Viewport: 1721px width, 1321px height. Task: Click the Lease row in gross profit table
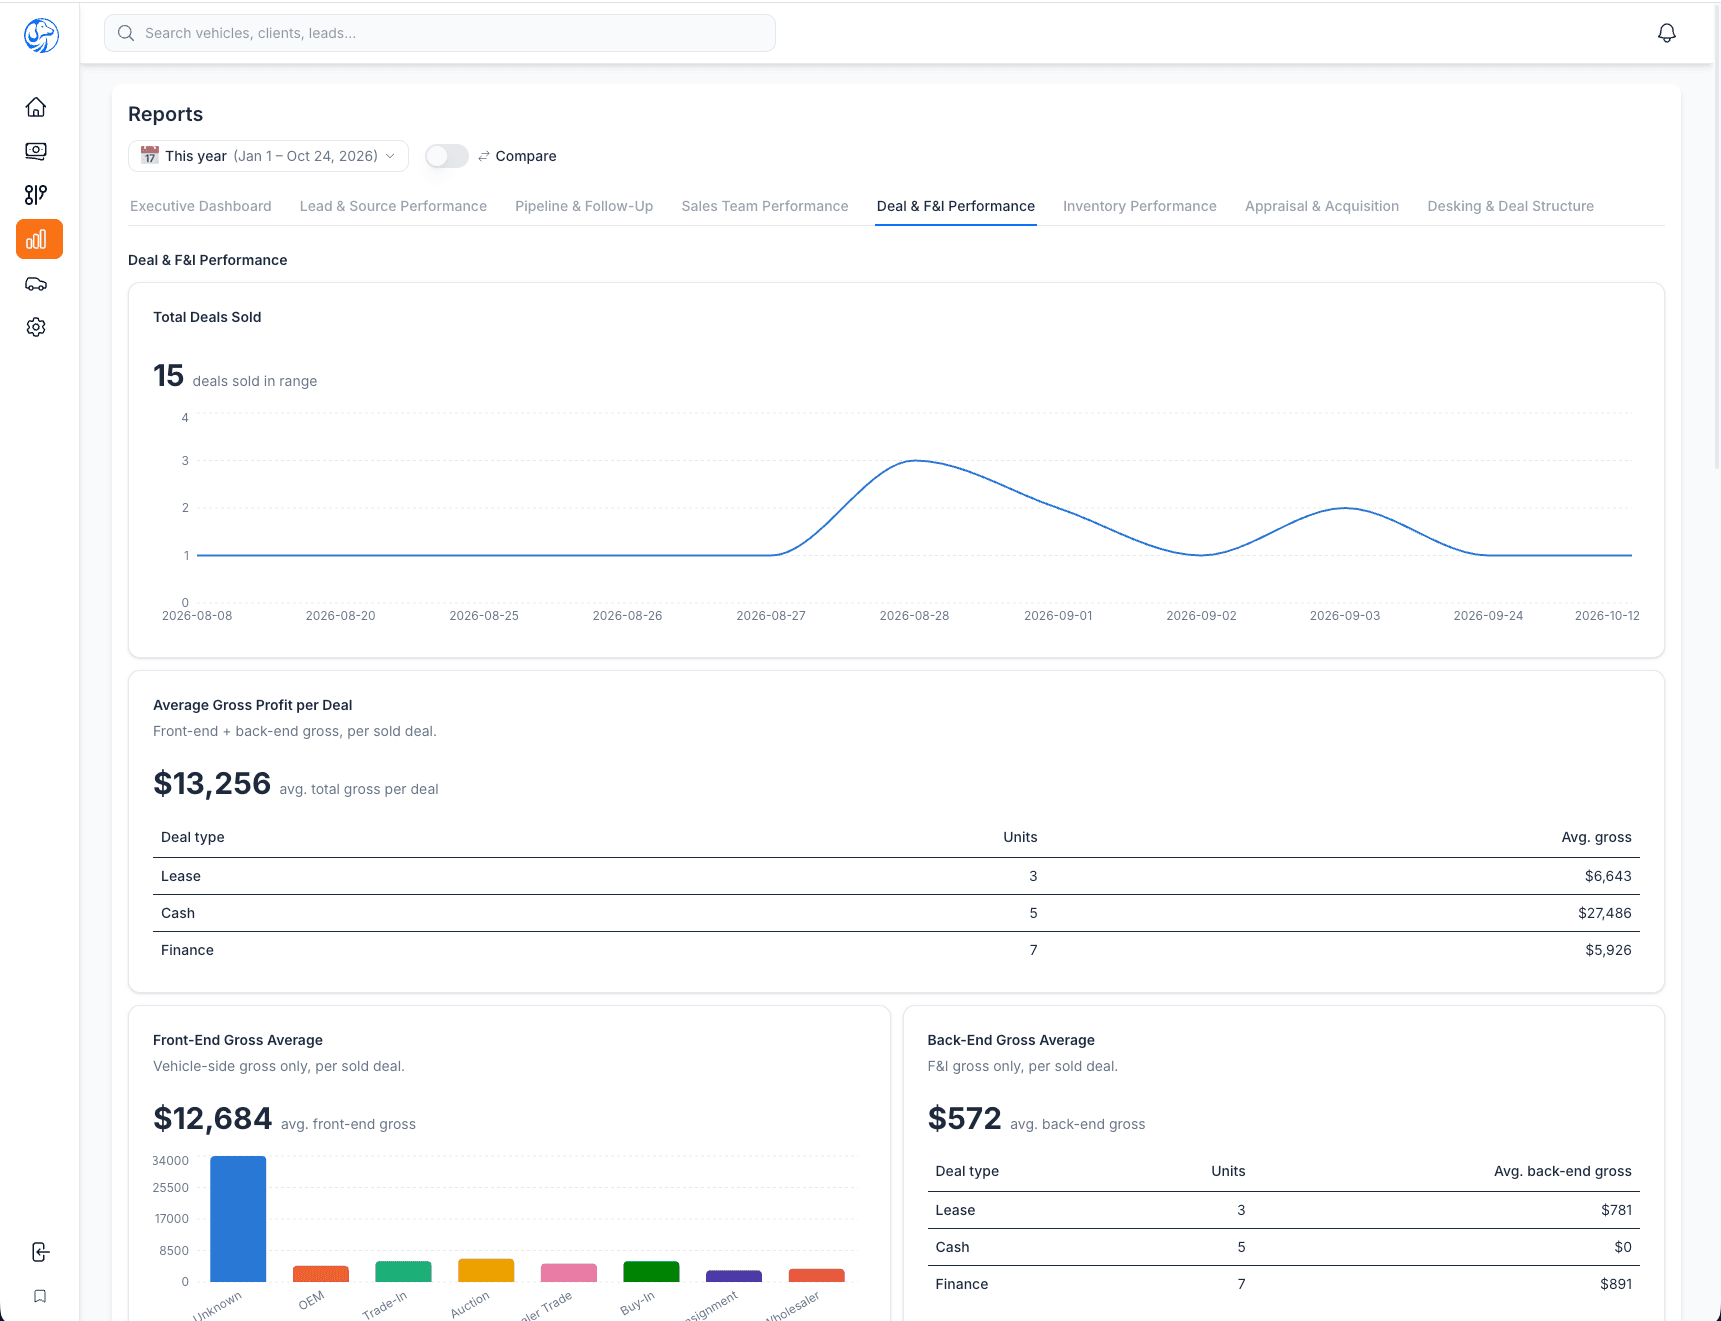[896, 876]
